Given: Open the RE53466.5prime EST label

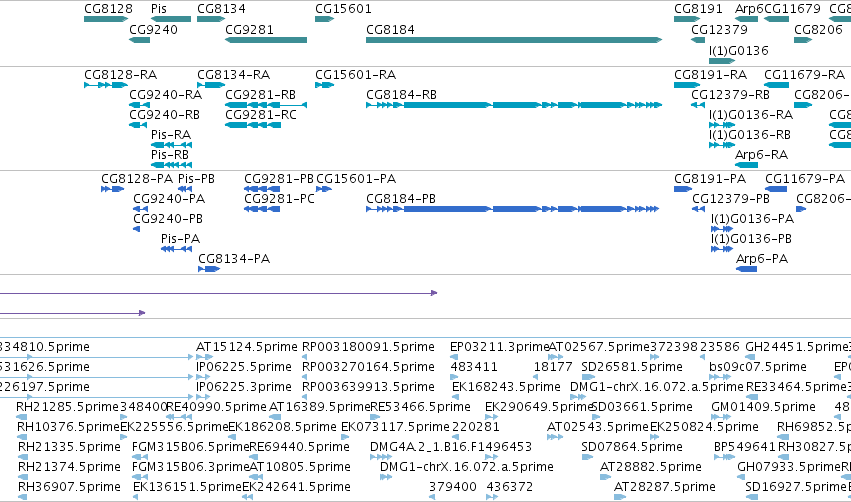Looking at the screenshot, I should coord(421,407).
